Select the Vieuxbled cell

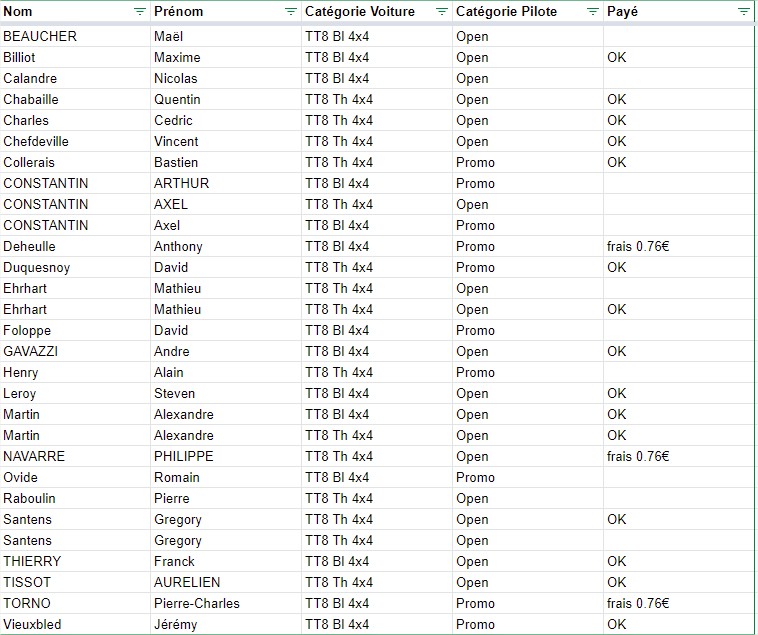pyautogui.click(x=75, y=624)
